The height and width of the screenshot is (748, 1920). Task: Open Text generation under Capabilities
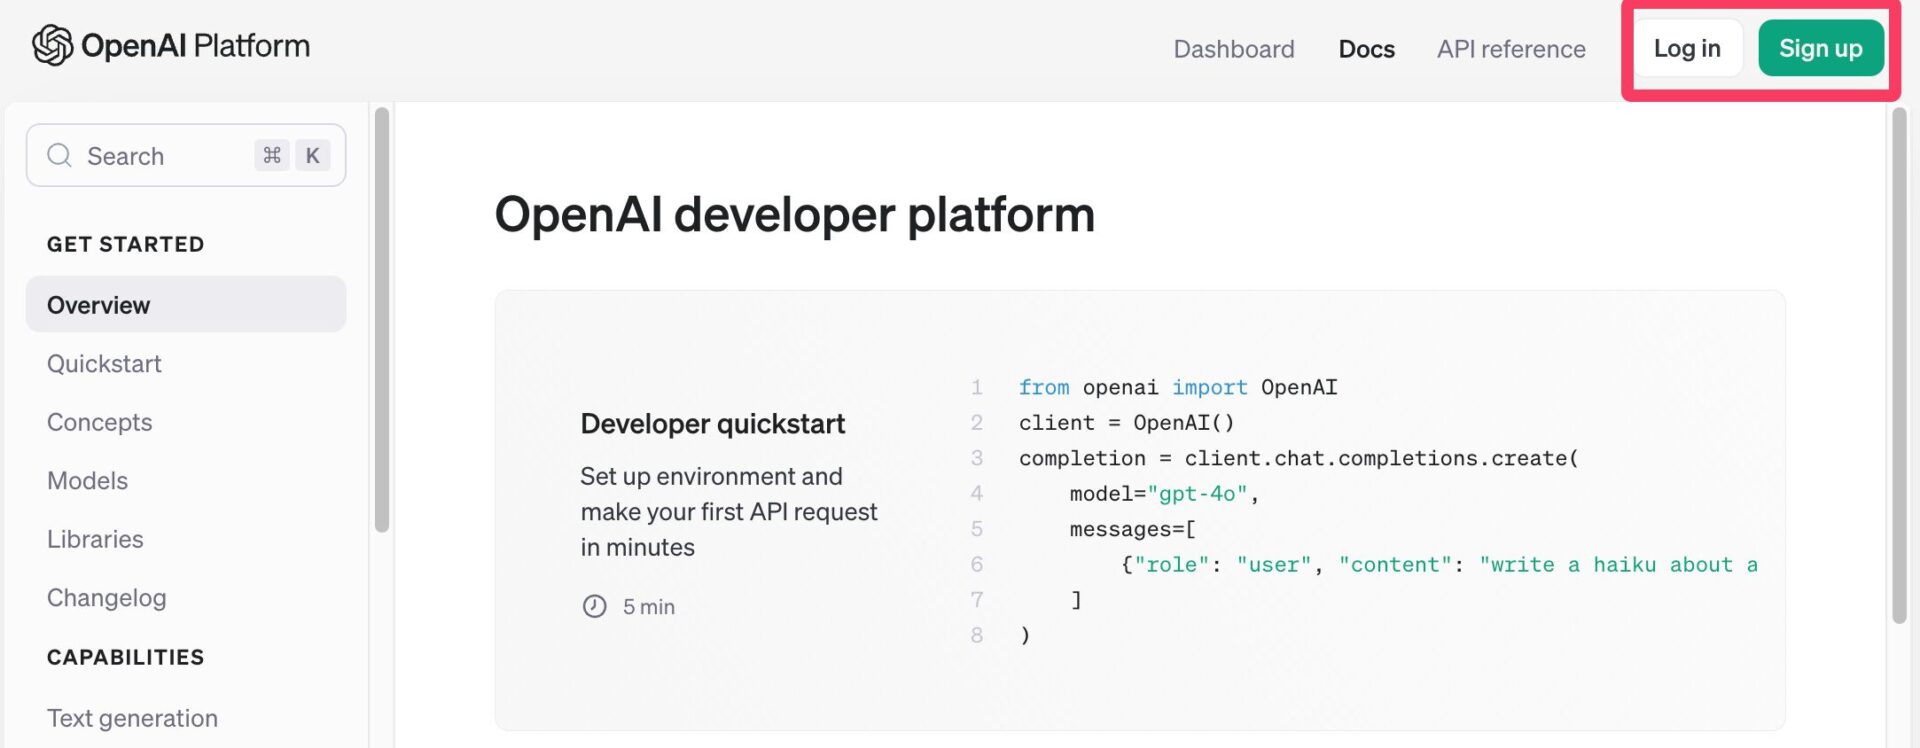pyautogui.click(x=132, y=718)
